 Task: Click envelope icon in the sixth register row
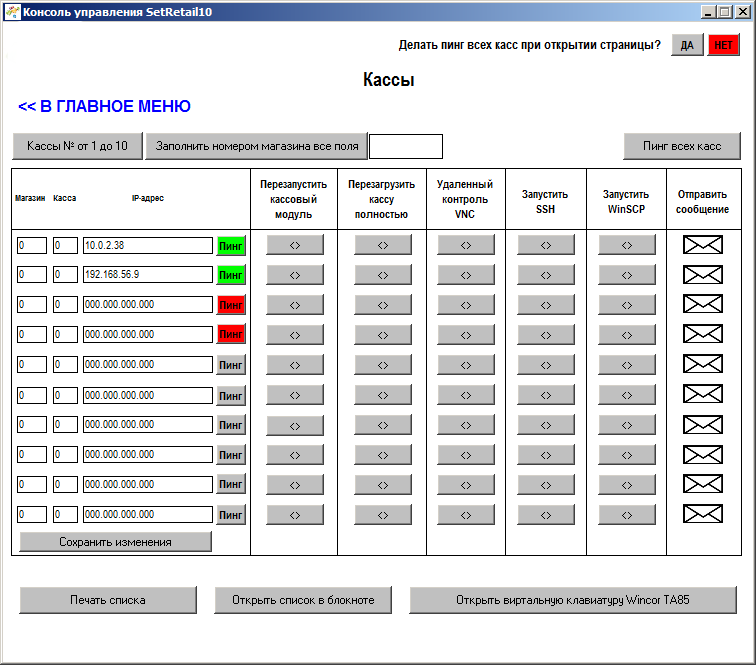tap(702, 394)
